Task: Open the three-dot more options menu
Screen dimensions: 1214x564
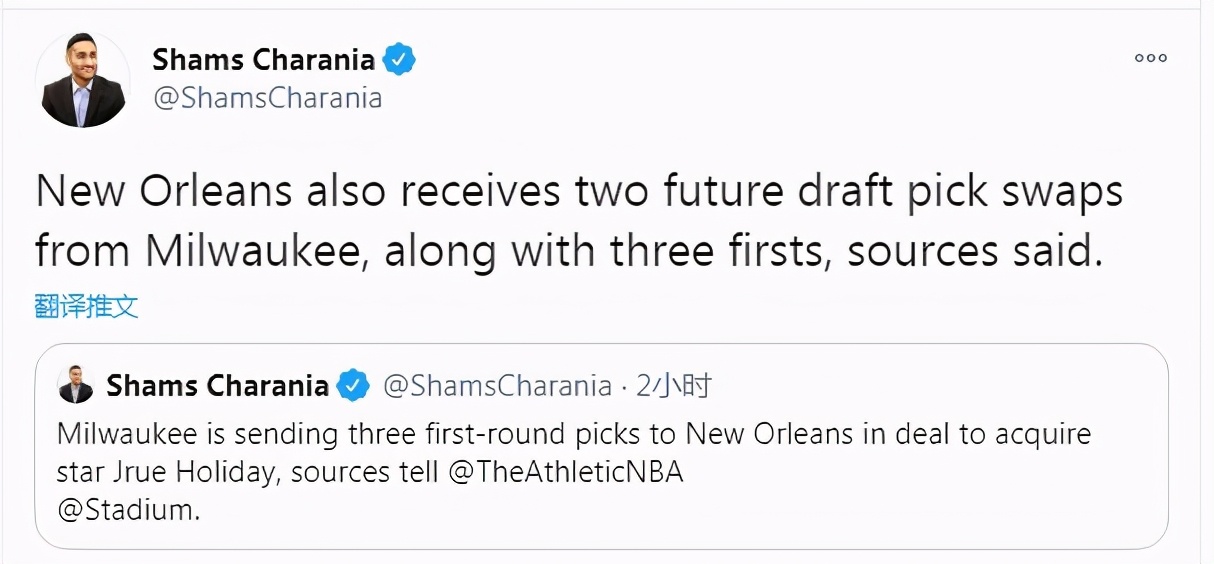Action: pyautogui.click(x=1150, y=58)
